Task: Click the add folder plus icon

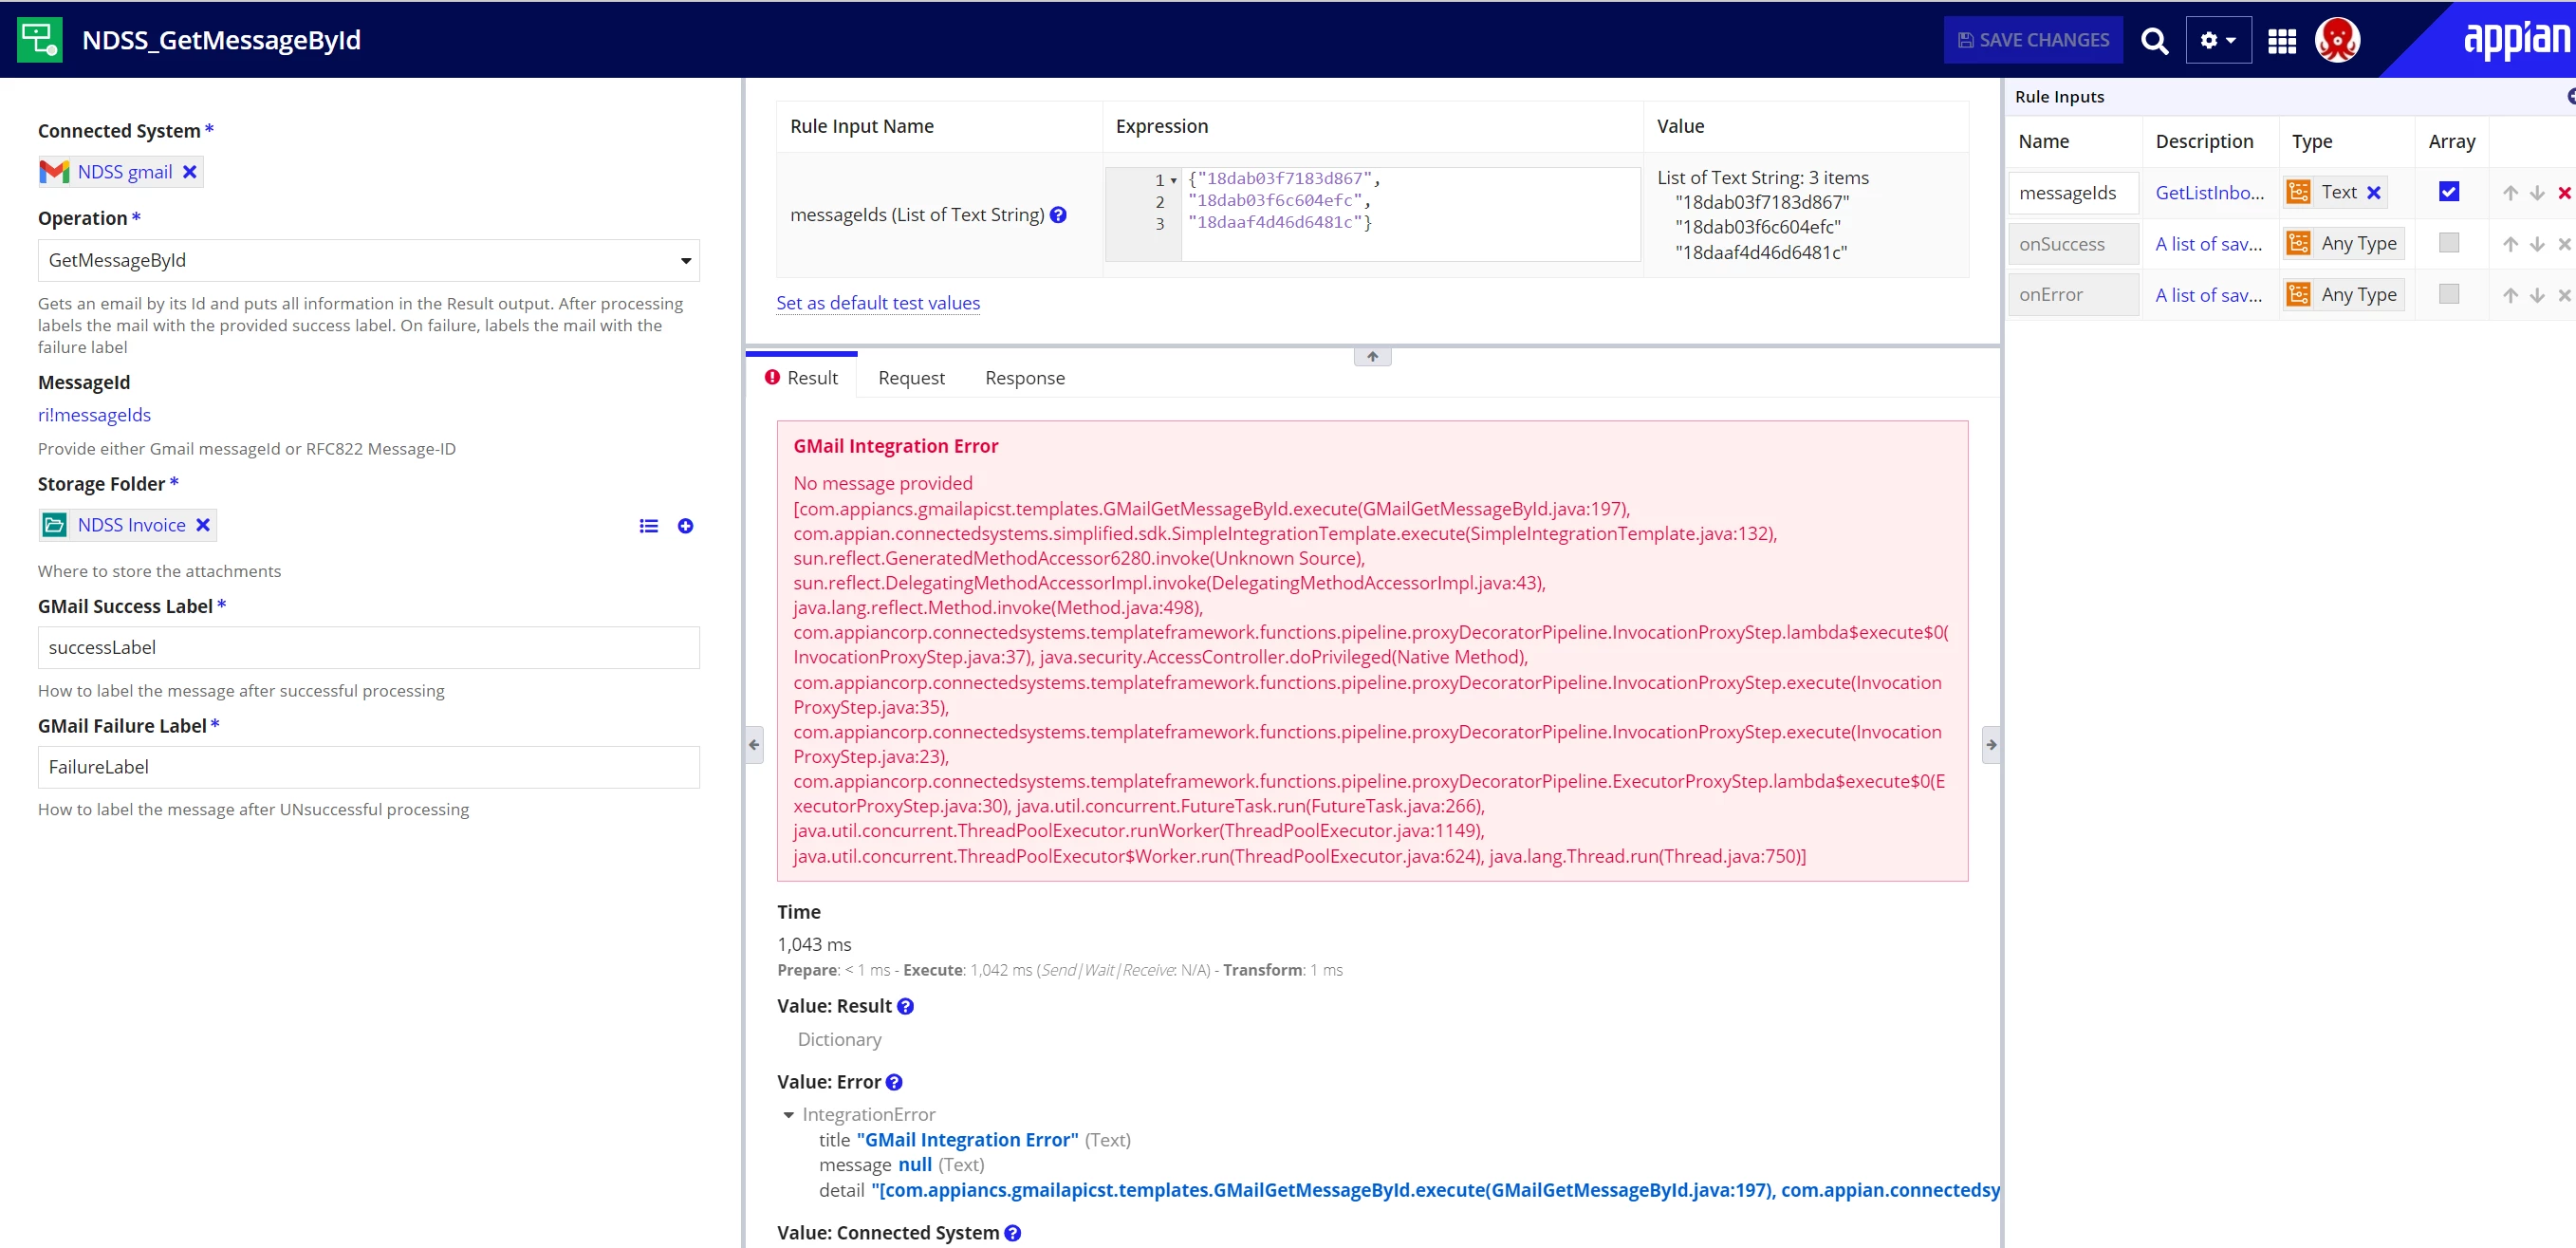Action: [x=685, y=526]
